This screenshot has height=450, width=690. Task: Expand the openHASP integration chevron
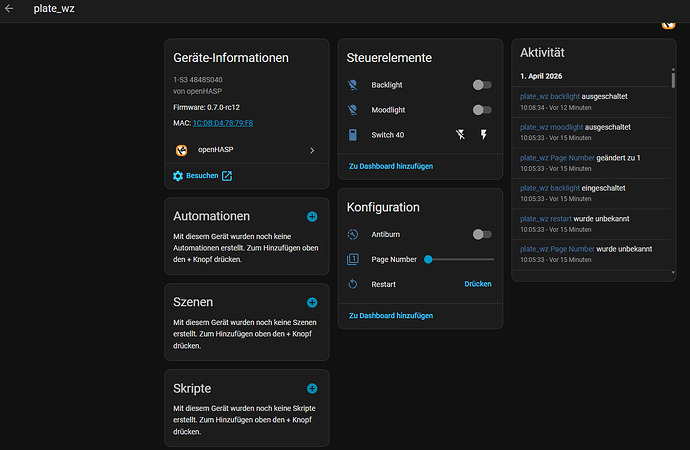312,150
